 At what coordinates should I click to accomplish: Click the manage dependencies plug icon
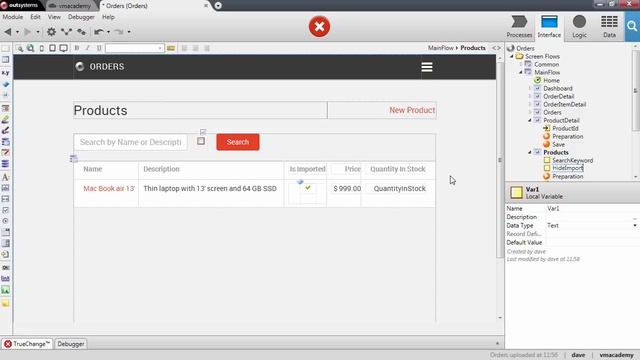point(82,32)
